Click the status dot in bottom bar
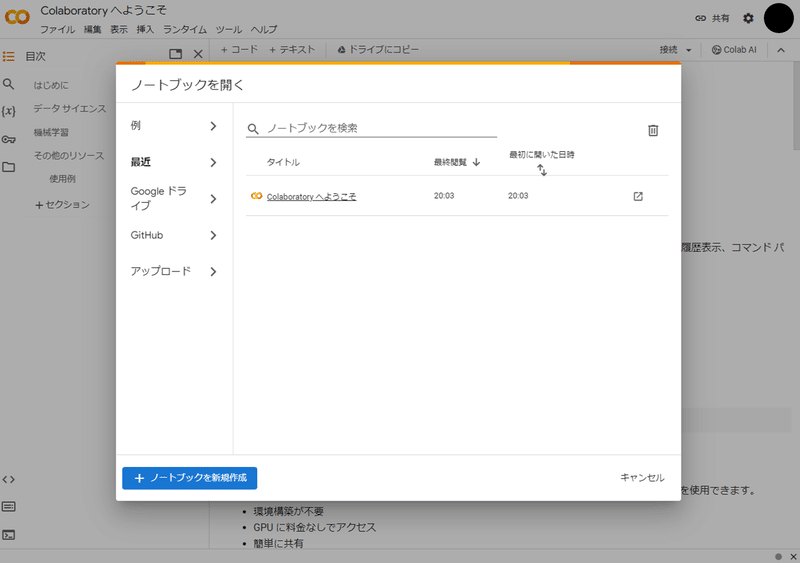Image resolution: width=800 pixels, height=563 pixels. 778,556
